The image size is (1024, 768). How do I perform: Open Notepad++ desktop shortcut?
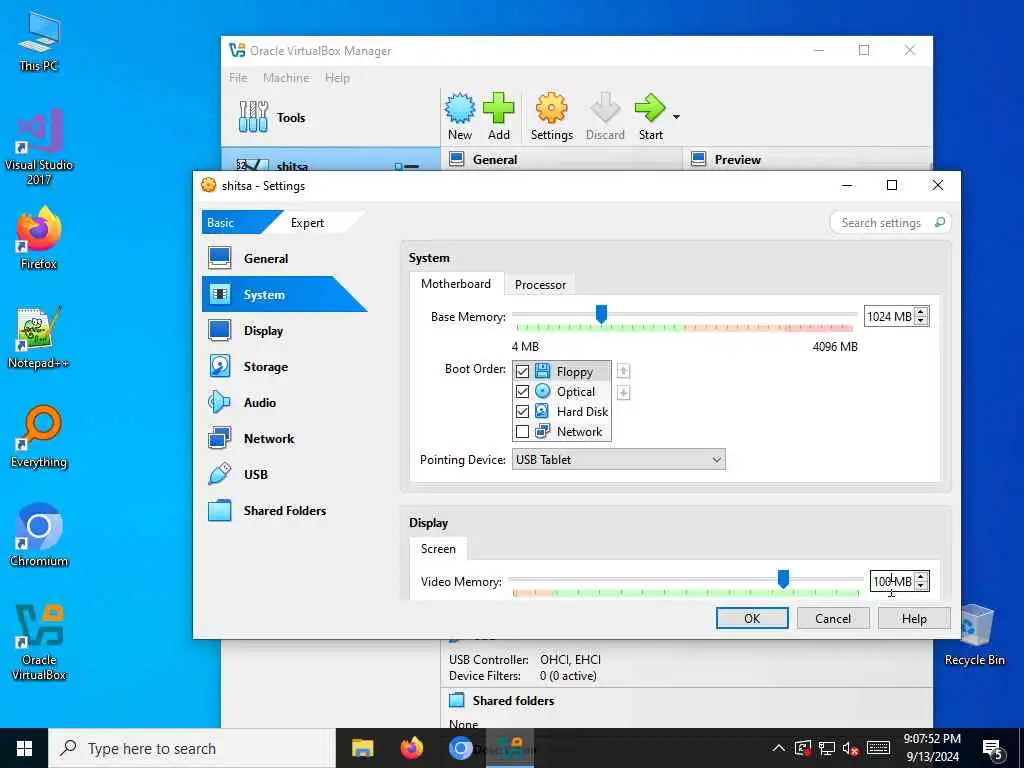point(39,338)
